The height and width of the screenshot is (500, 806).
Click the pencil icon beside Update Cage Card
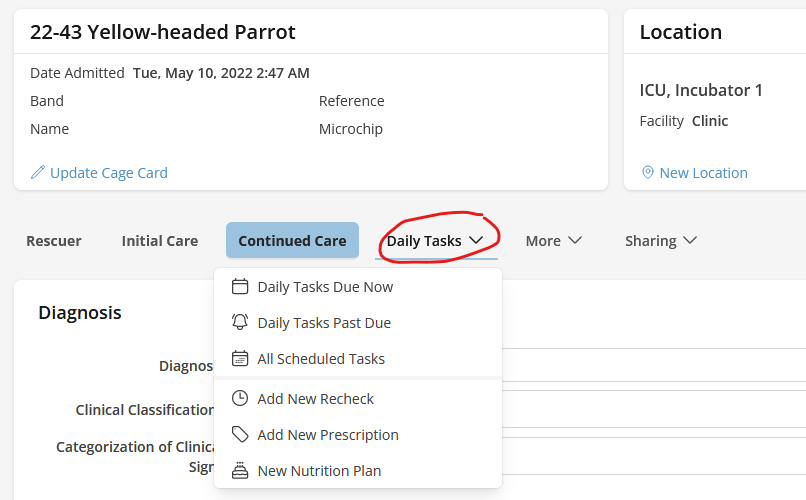(x=38, y=173)
